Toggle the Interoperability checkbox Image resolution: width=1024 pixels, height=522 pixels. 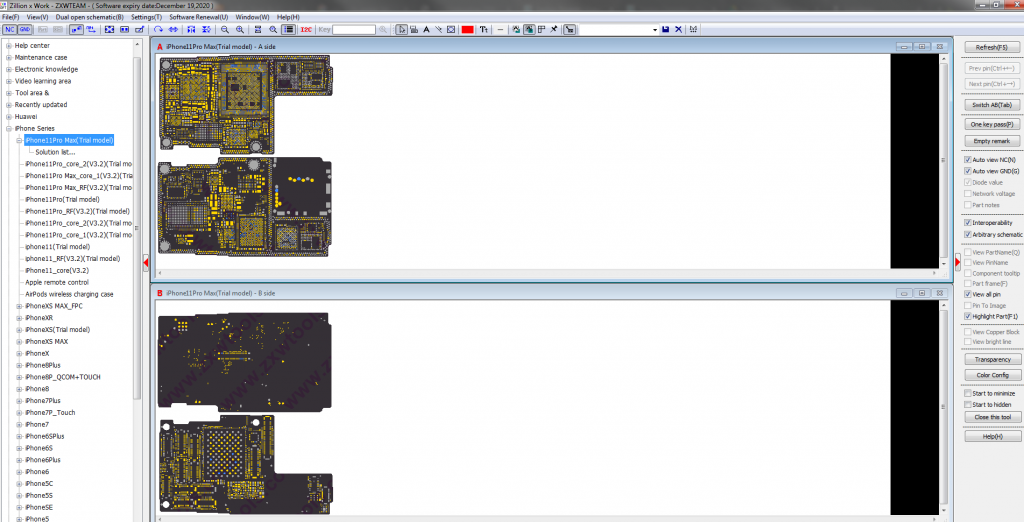tap(967, 222)
